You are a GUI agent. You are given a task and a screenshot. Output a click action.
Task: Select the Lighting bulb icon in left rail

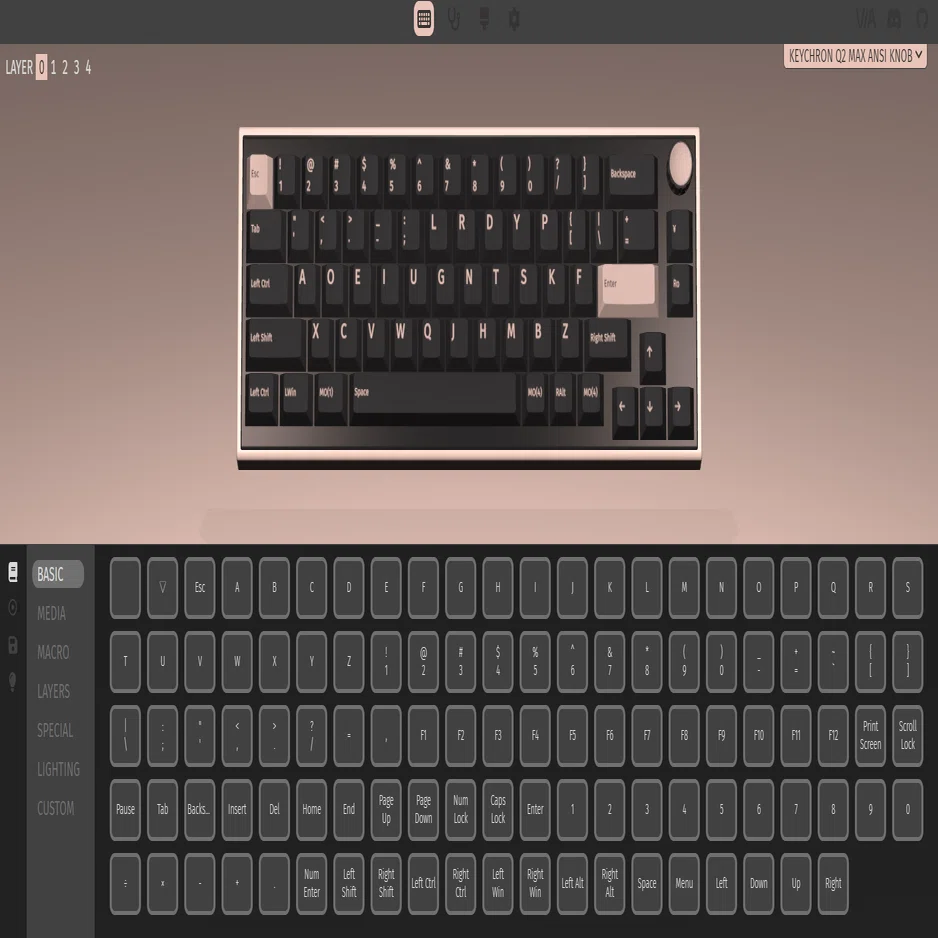[13, 681]
